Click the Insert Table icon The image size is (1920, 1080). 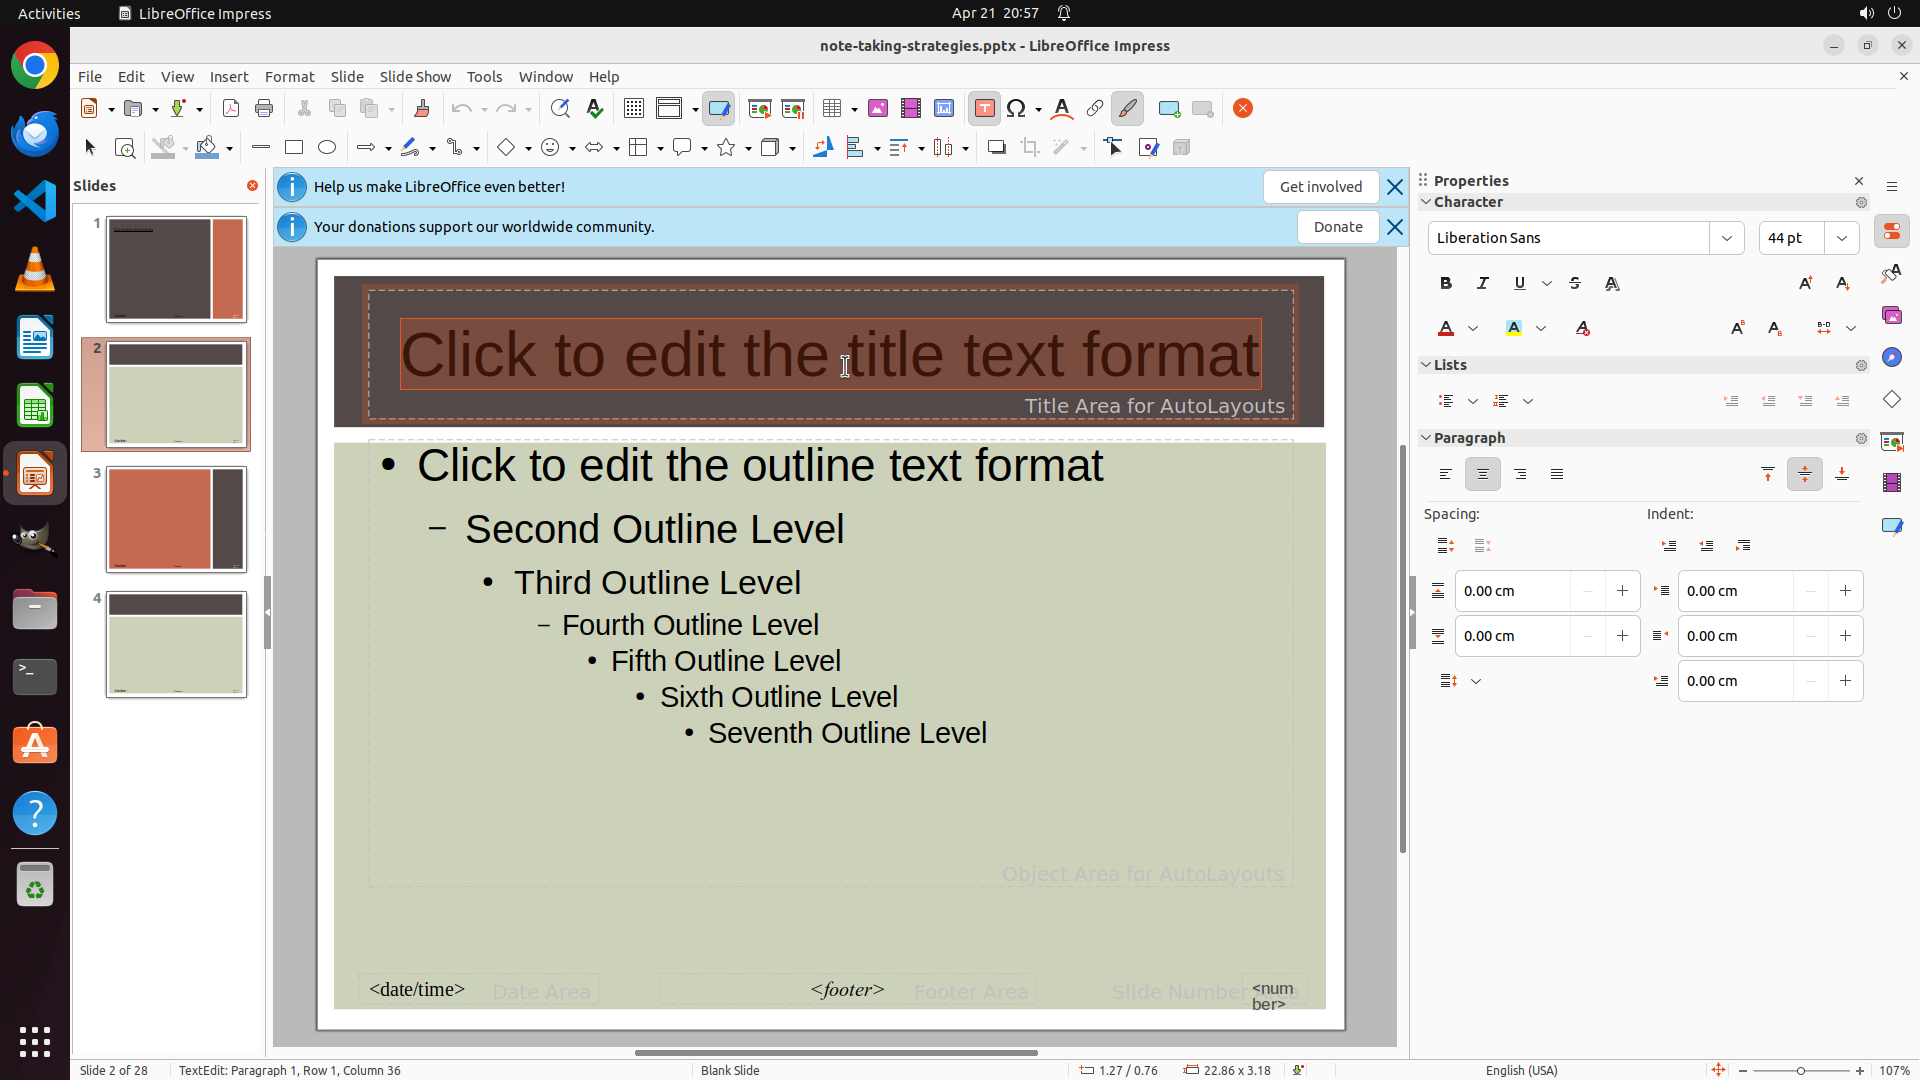tap(832, 109)
